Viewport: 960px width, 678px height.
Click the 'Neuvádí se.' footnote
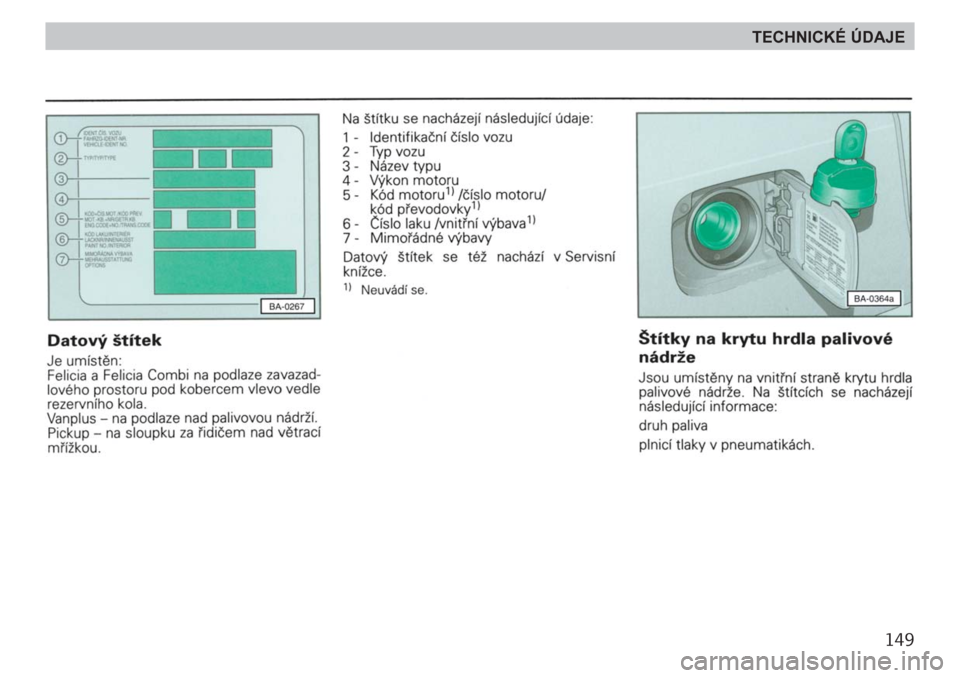tap(386, 290)
